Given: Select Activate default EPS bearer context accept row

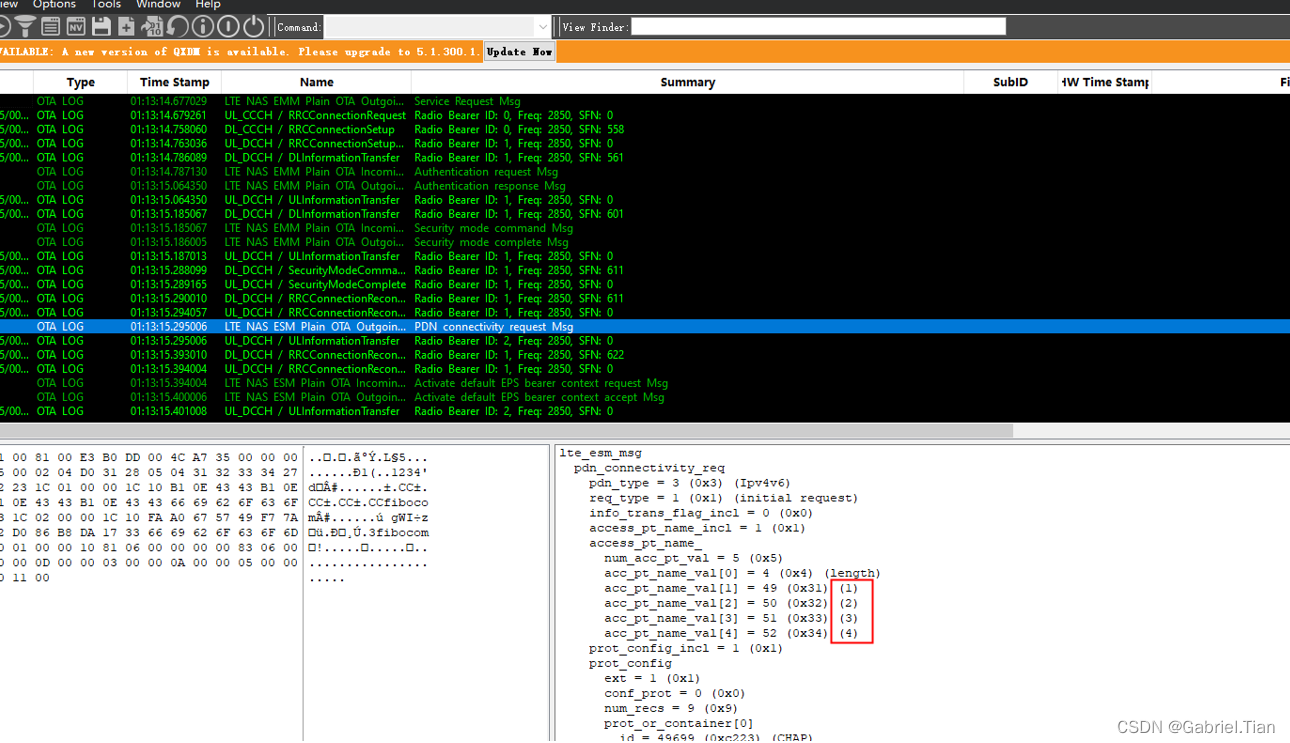Looking at the screenshot, I should point(645,397).
